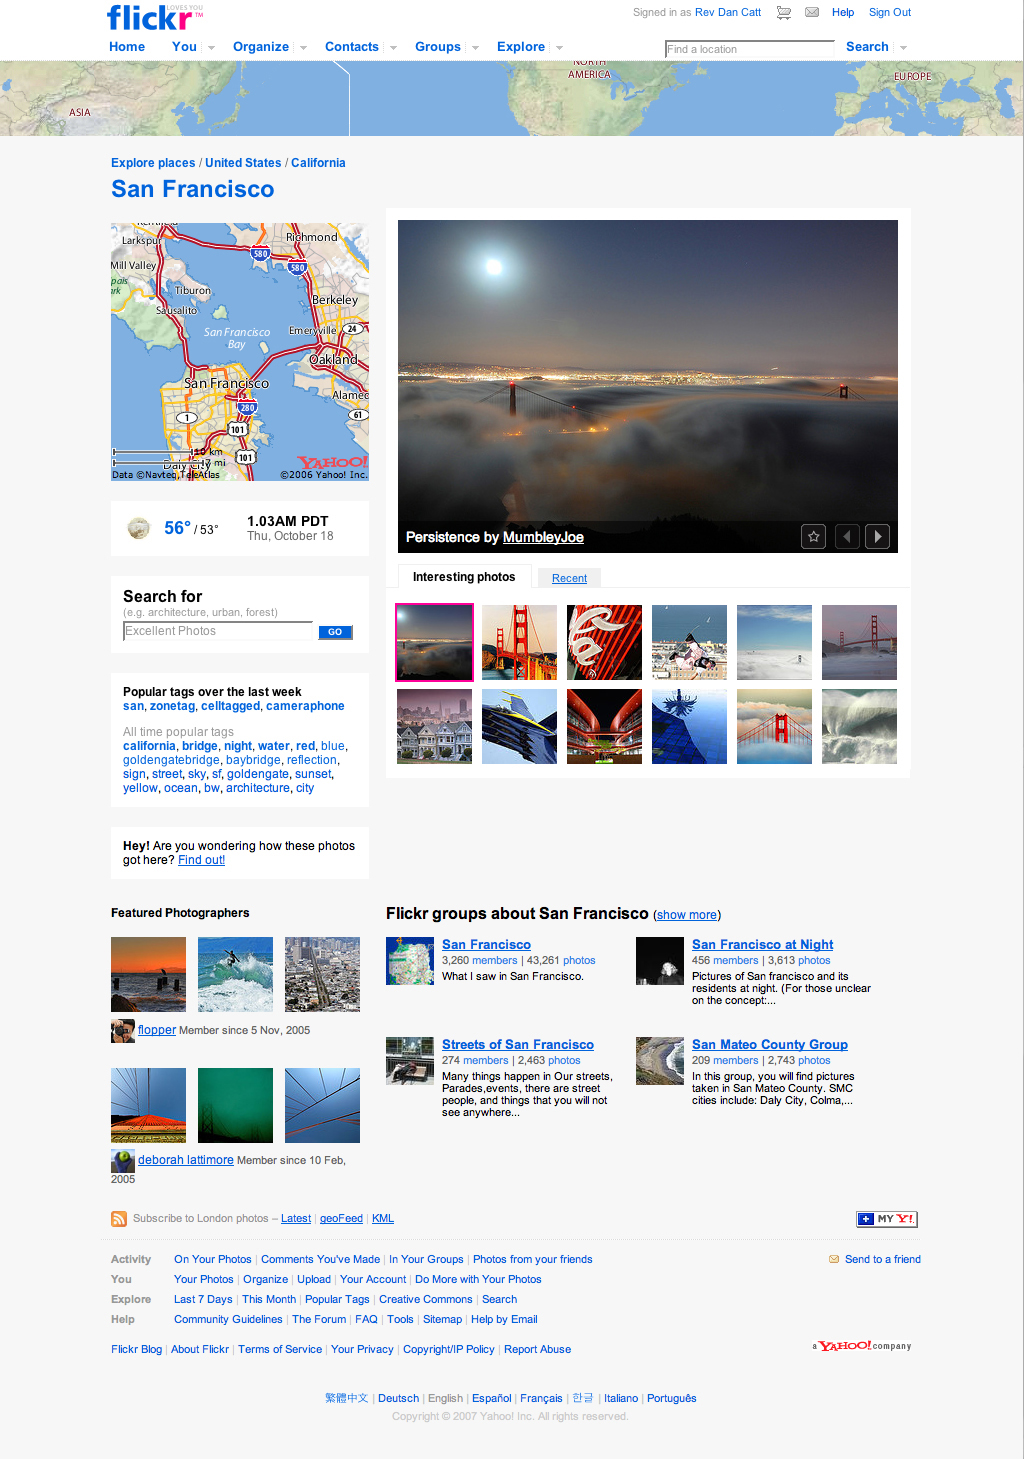1024x1459 pixels.
Task: Switch to the Recent photos tab
Action: (x=569, y=578)
